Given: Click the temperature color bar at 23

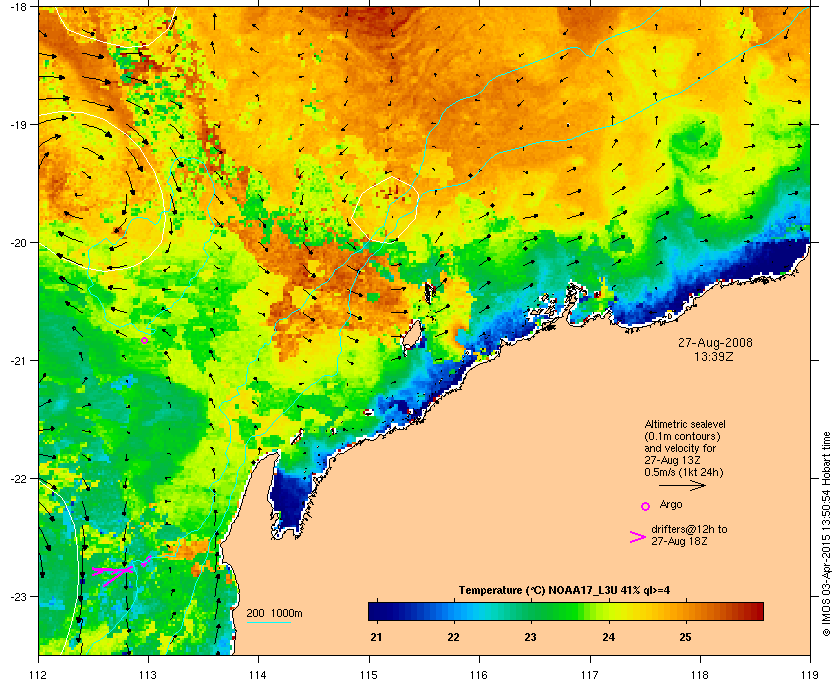Looking at the screenshot, I should coord(531,611).
